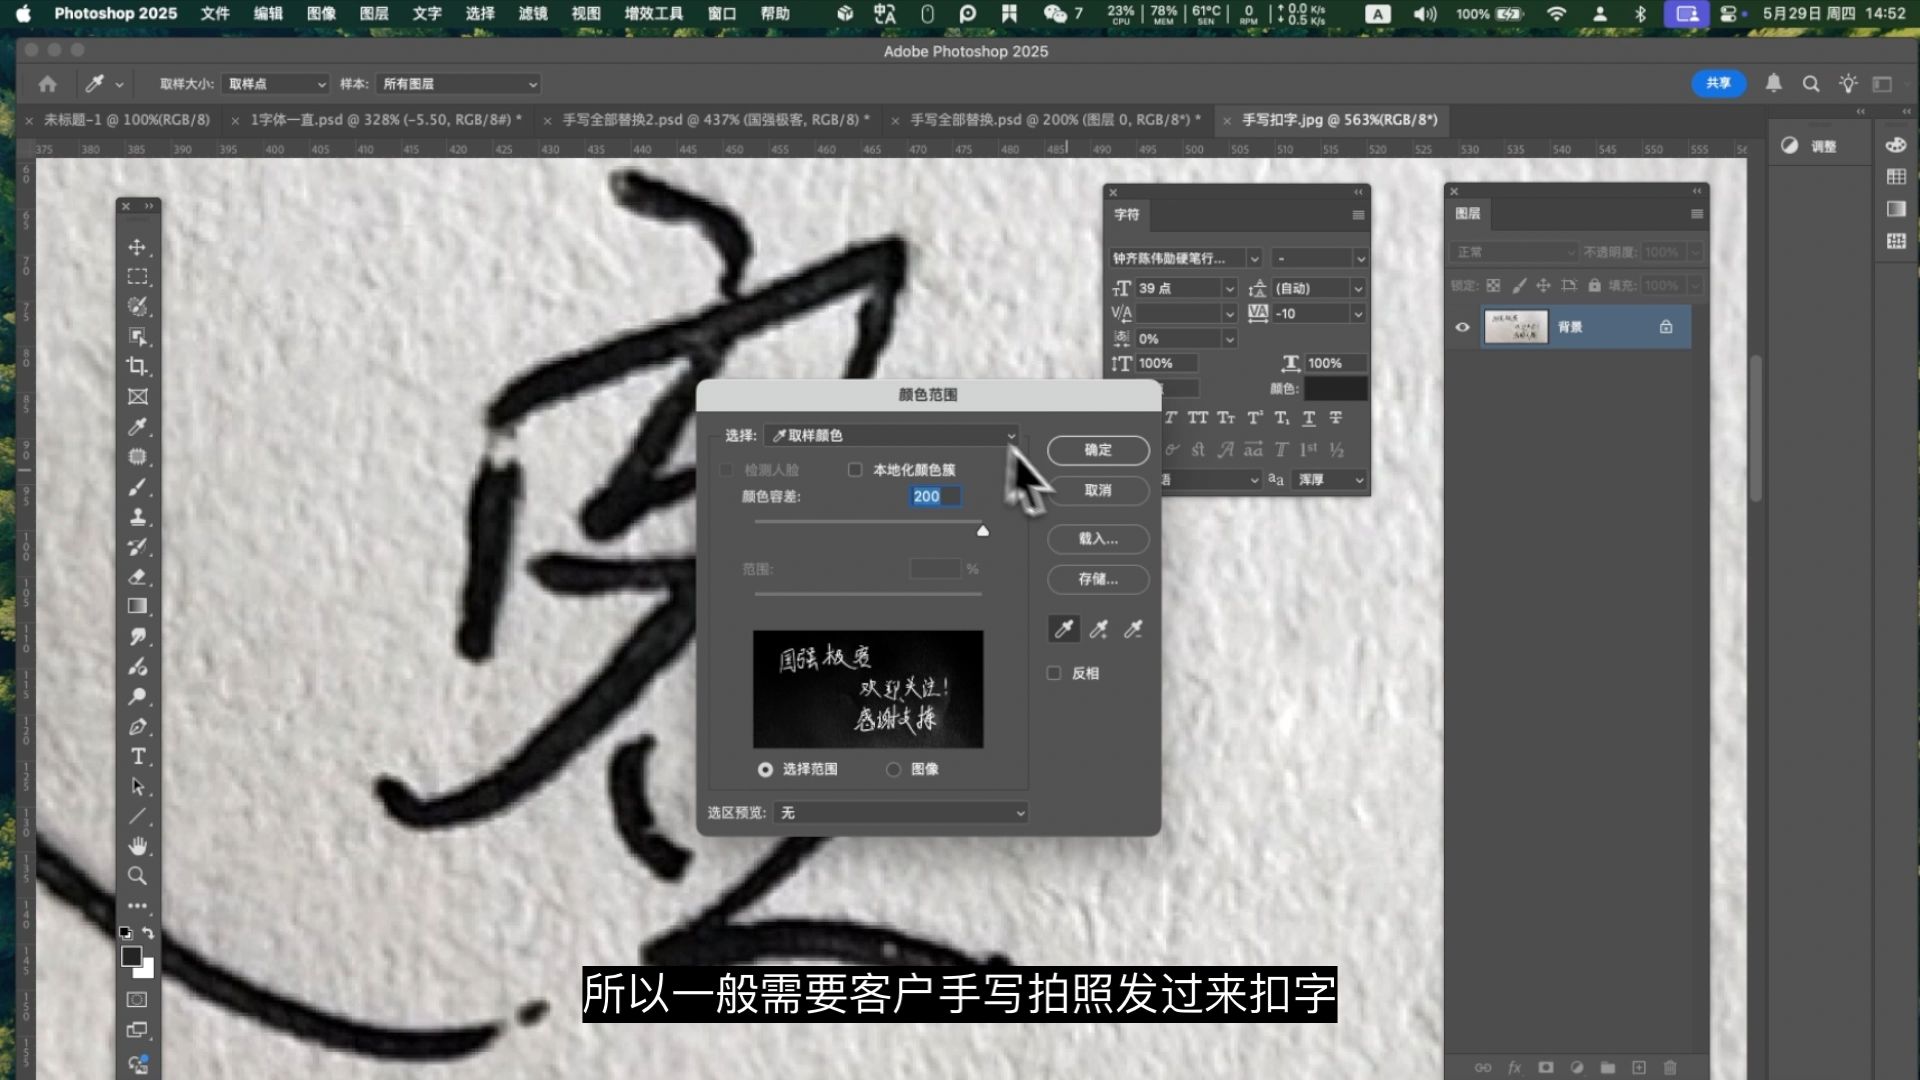
Task: Swap foreground and background colors
Action: point(148,932)
